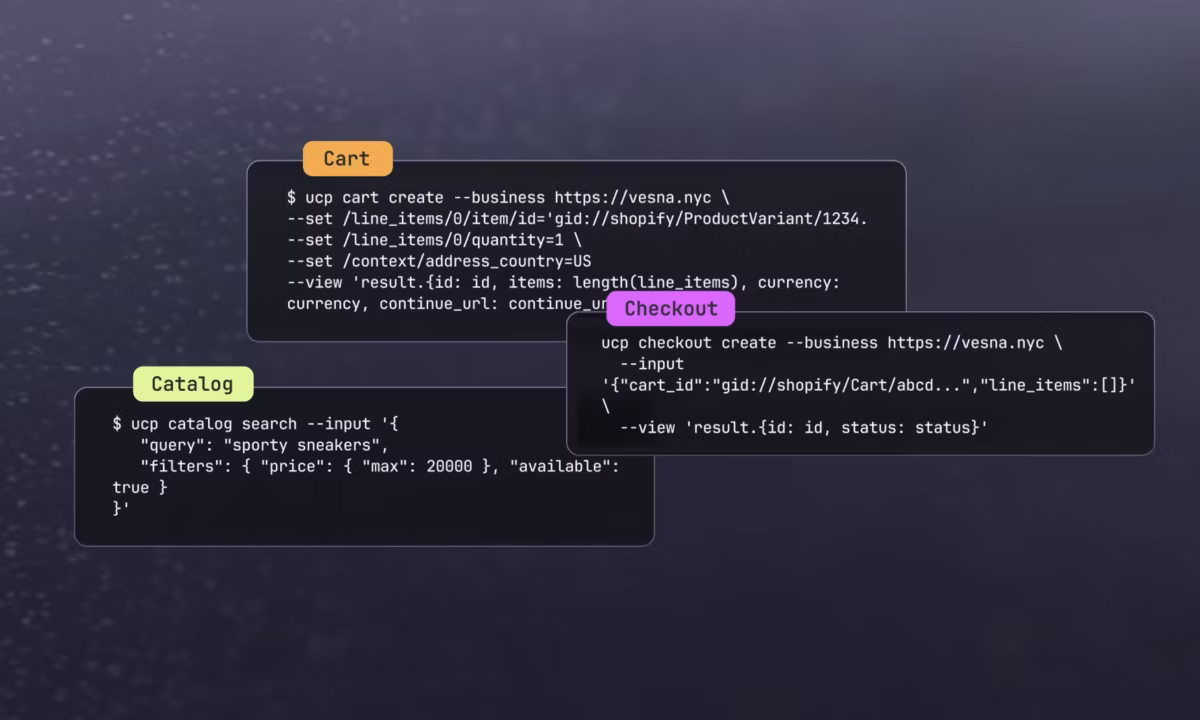This screenshot has width=1200, height=720.
Task: Click the ProductVariant/1234 gid line
Action: point(577,219)
